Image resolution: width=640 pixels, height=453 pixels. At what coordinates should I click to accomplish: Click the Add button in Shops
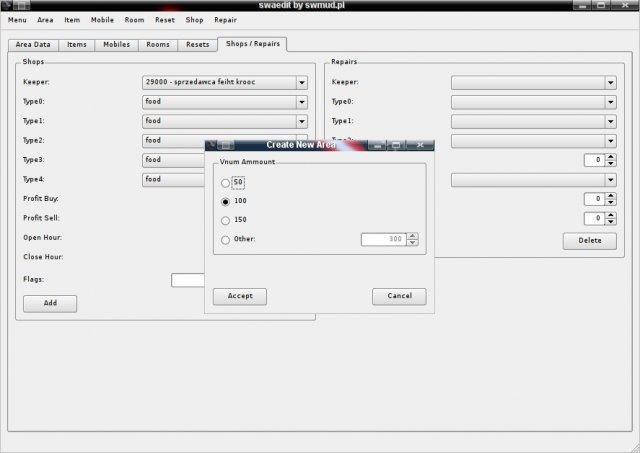pos(50,304)
